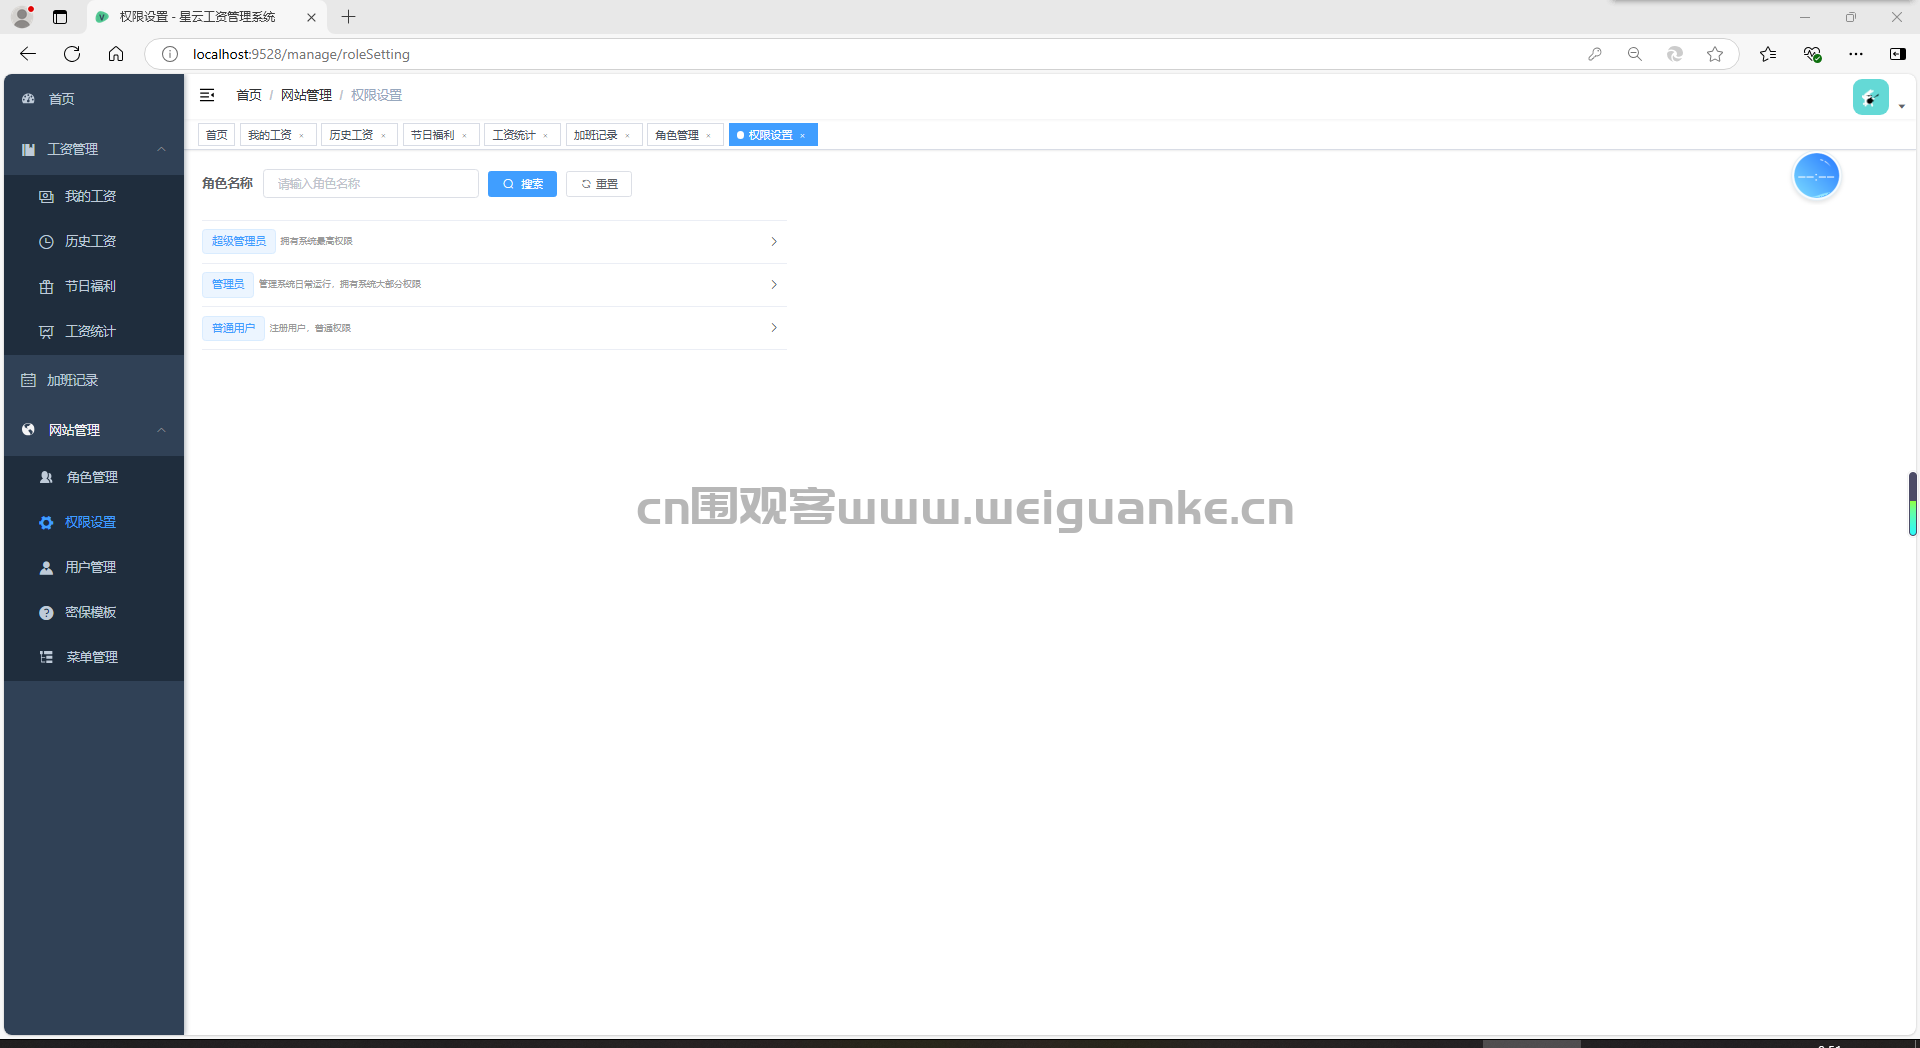1920x1048 pixels.
Task: Switch to the 历史工资 tag tab
Action: 351,135
